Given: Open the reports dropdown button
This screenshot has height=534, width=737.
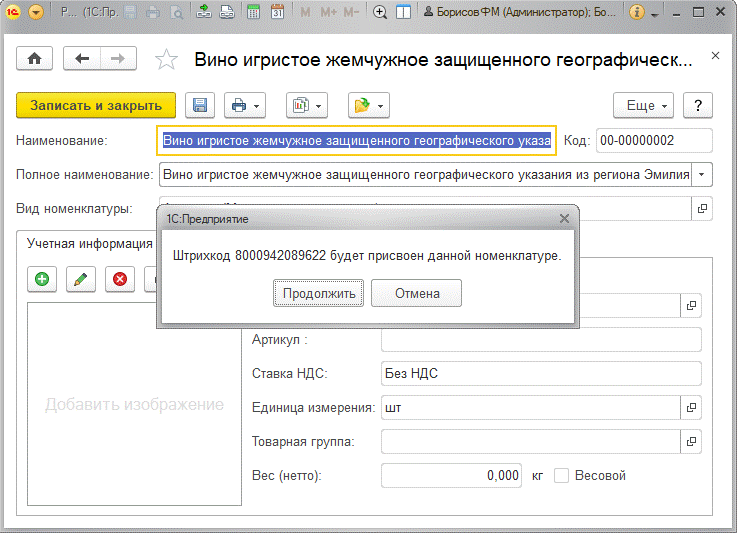Looking at the screenshot, I should click(307, 105).
